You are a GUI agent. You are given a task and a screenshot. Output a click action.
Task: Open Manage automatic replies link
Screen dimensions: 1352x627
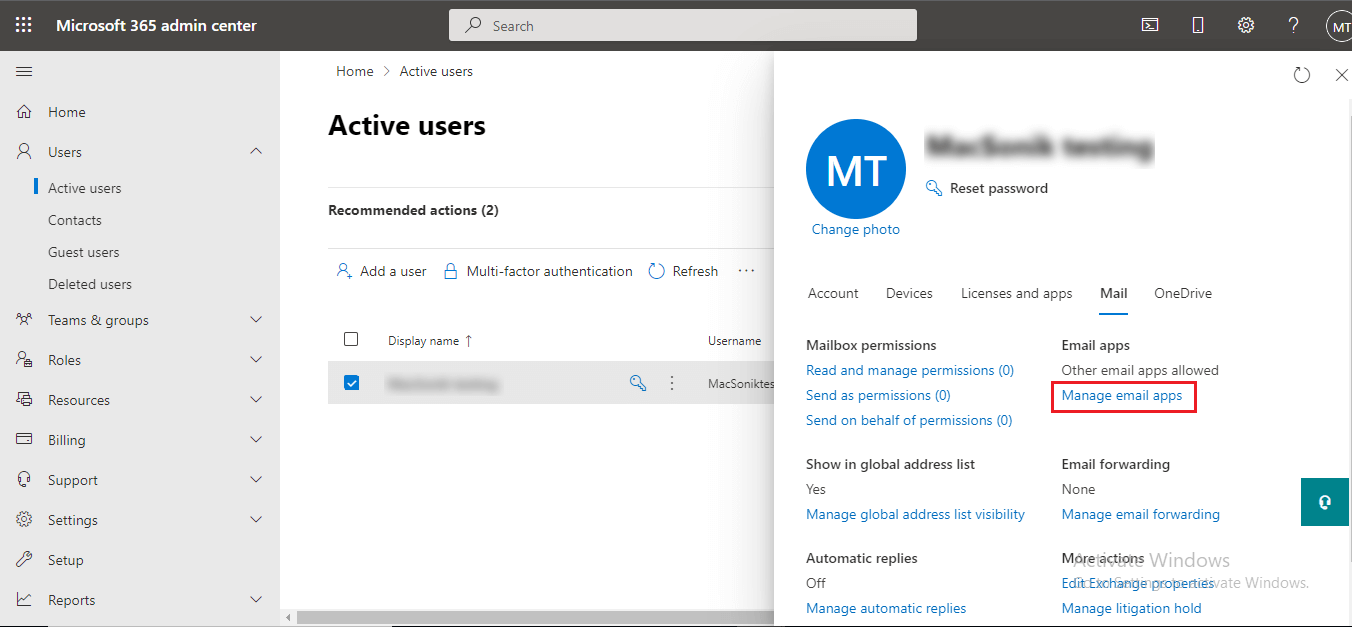tap(886, 608)
